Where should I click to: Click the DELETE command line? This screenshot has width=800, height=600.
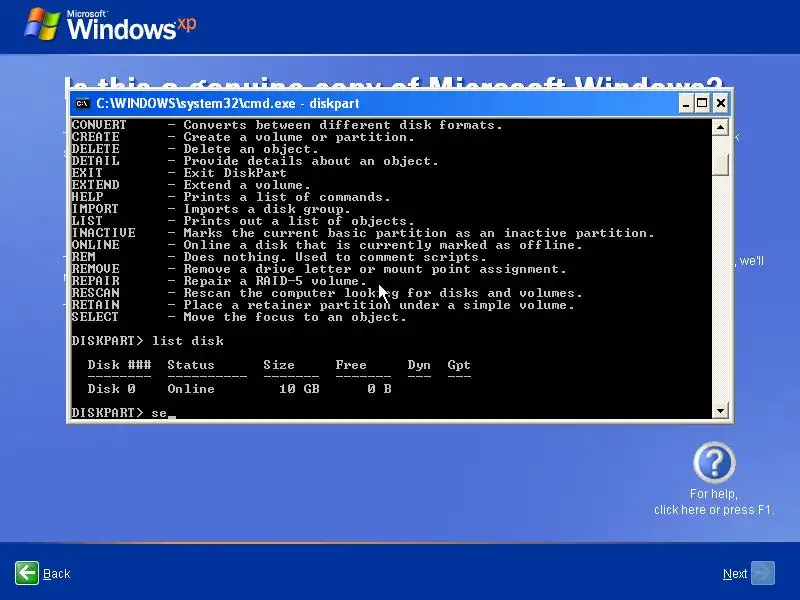pyautogui.click(x=195, y=149)
